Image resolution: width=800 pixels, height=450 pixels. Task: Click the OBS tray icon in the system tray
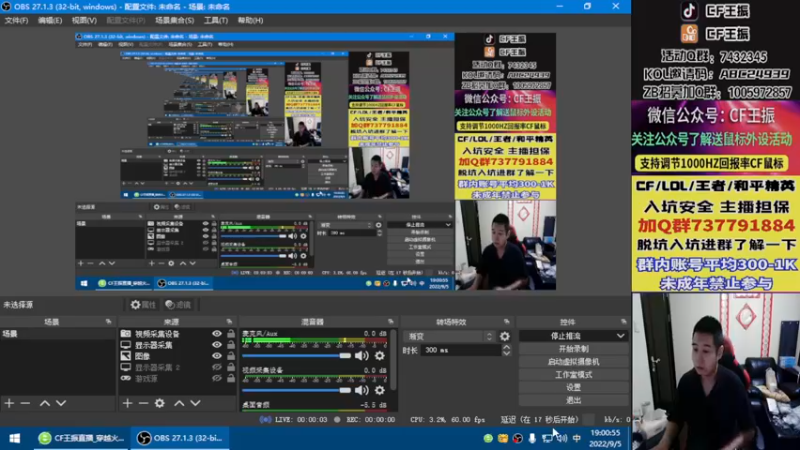[517, 438]
